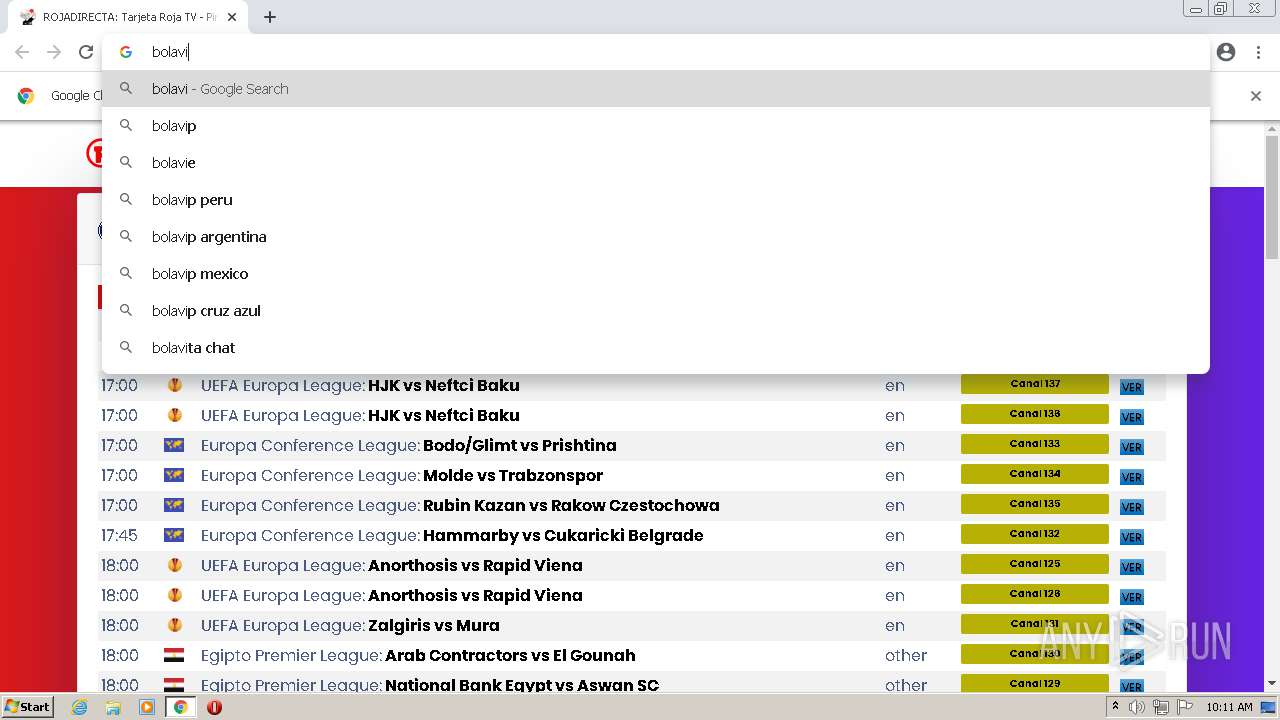Open the red Opera-style taskbar icon
Screen dimensions: 1280x720
214,707
